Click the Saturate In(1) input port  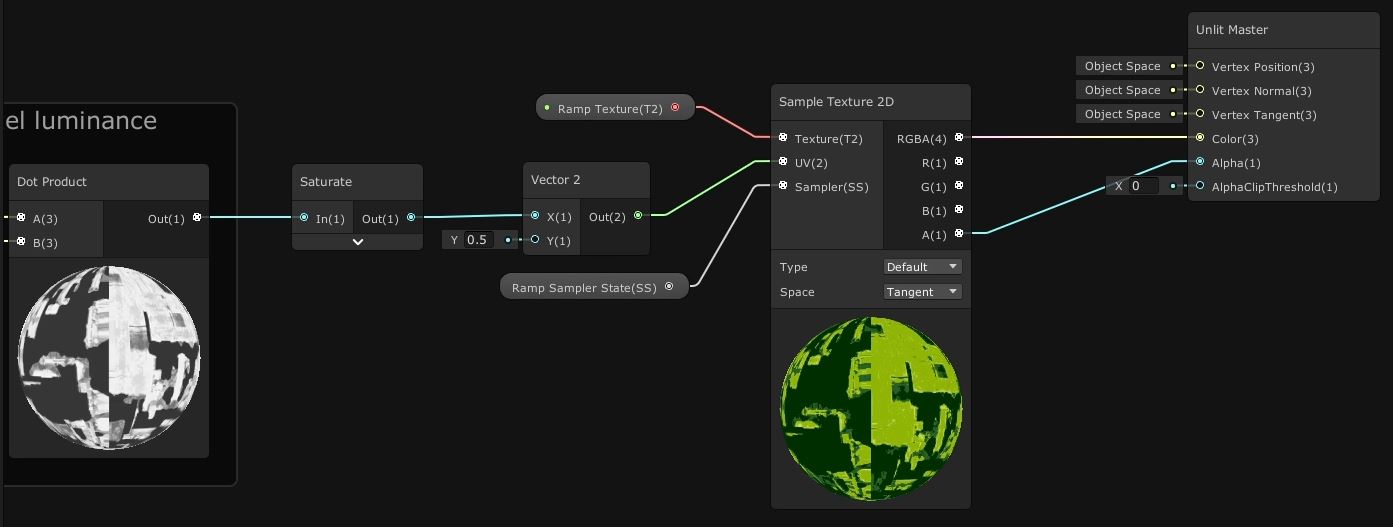click(x=304, y=217)
